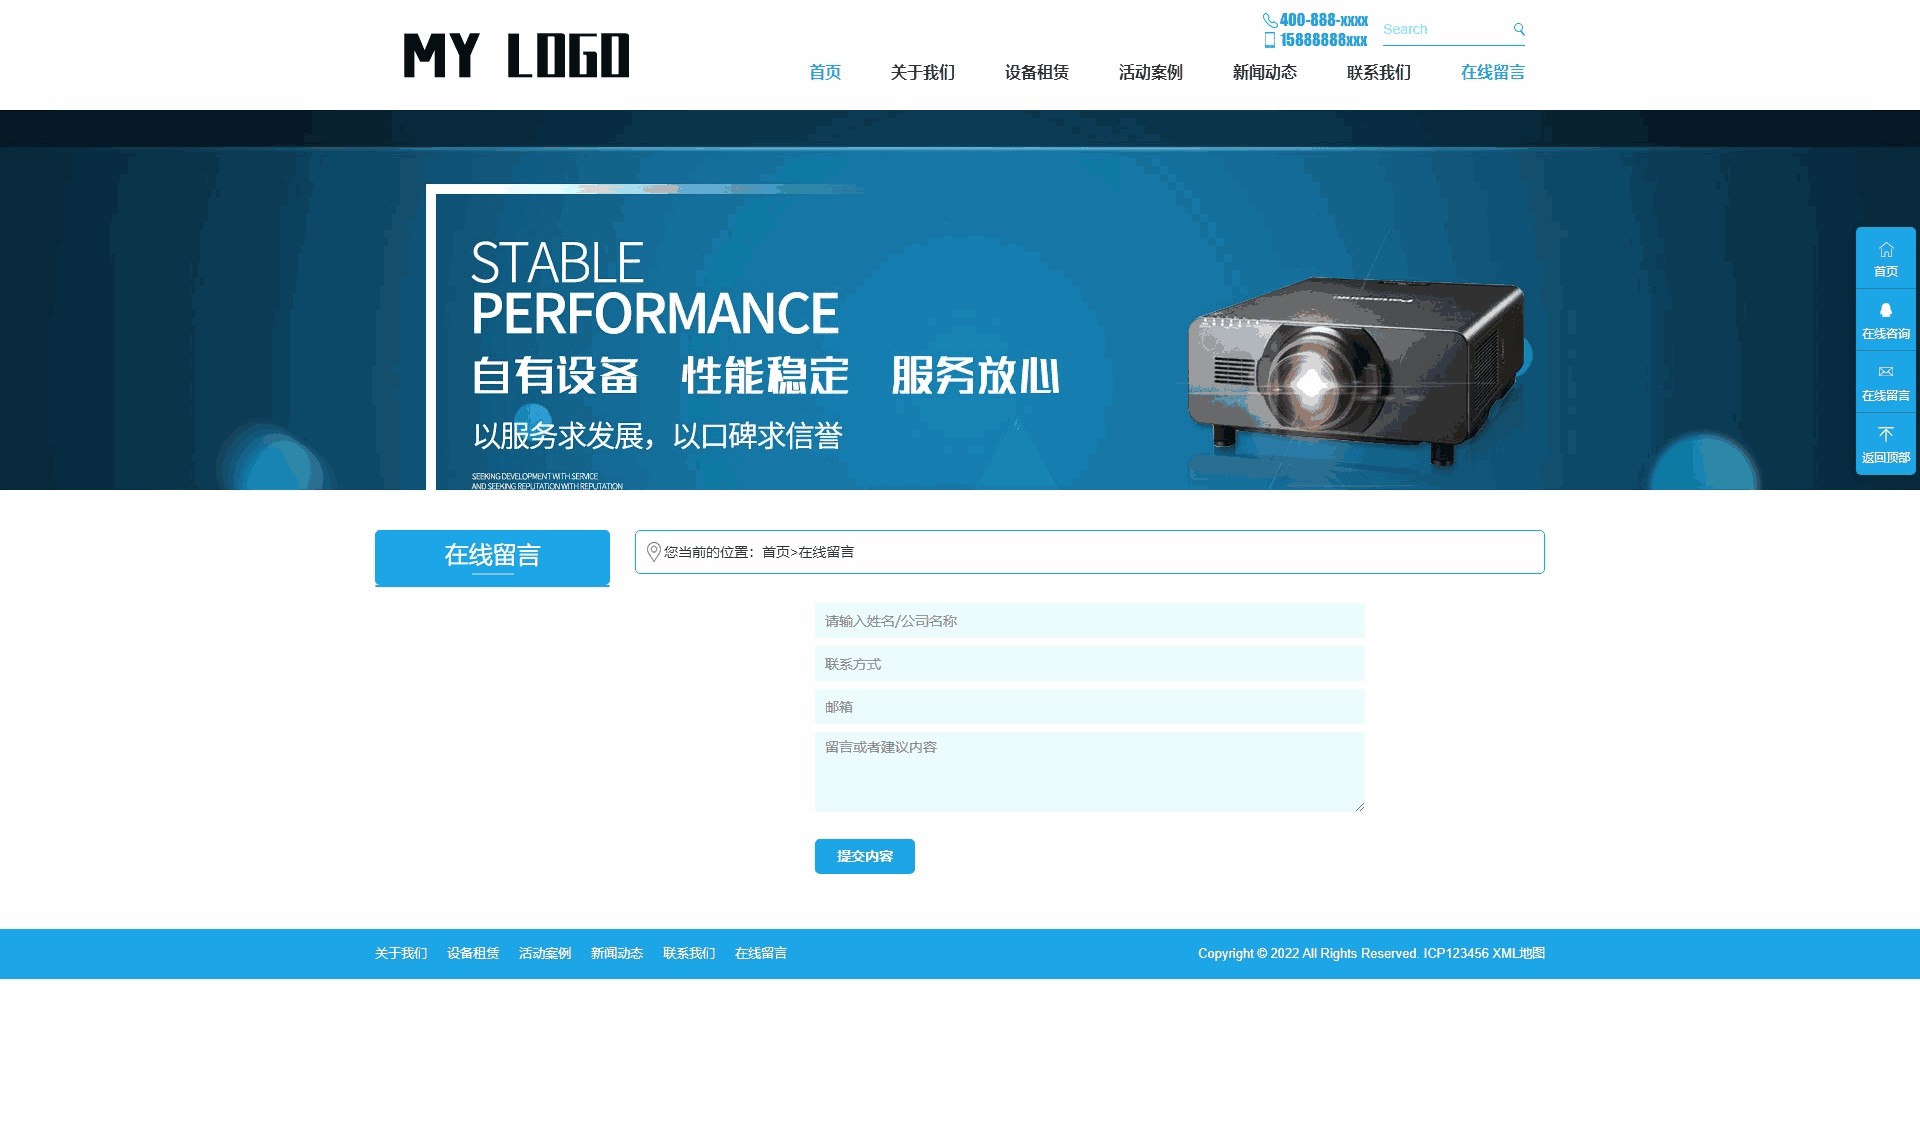
Task: Click the location pin in the breadcrumb bar
Action: pos(655,551)
